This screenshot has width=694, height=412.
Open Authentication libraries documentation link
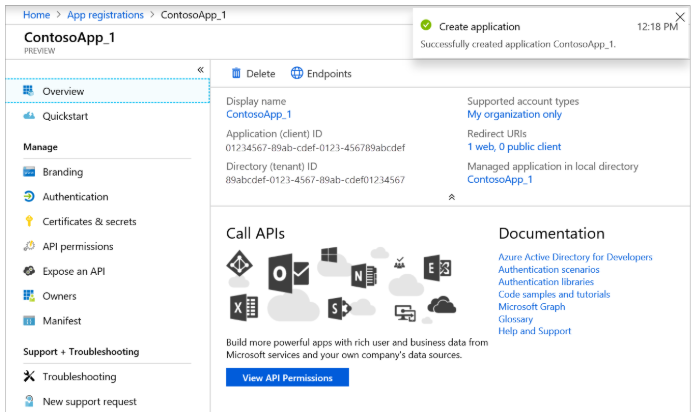(x=546, y=281)
